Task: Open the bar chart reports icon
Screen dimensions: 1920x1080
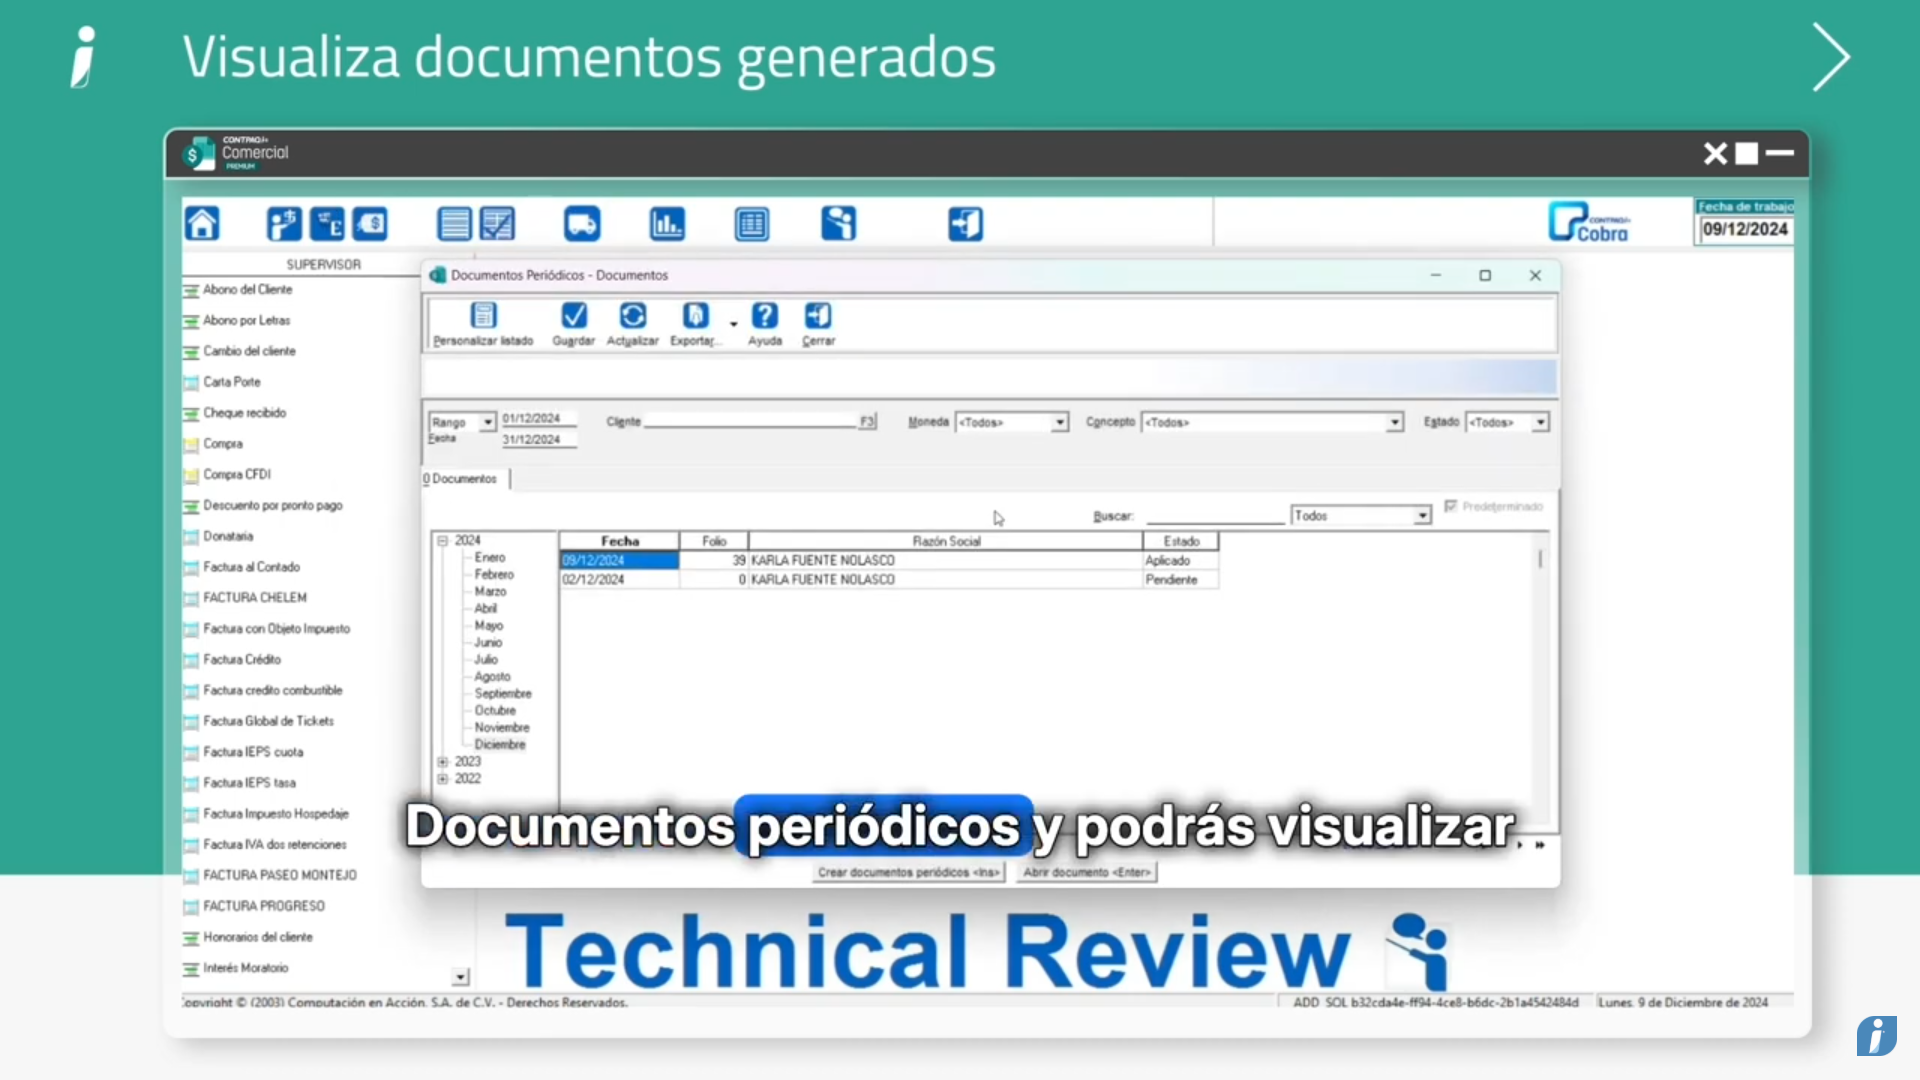Action: [x=667, y=223]
